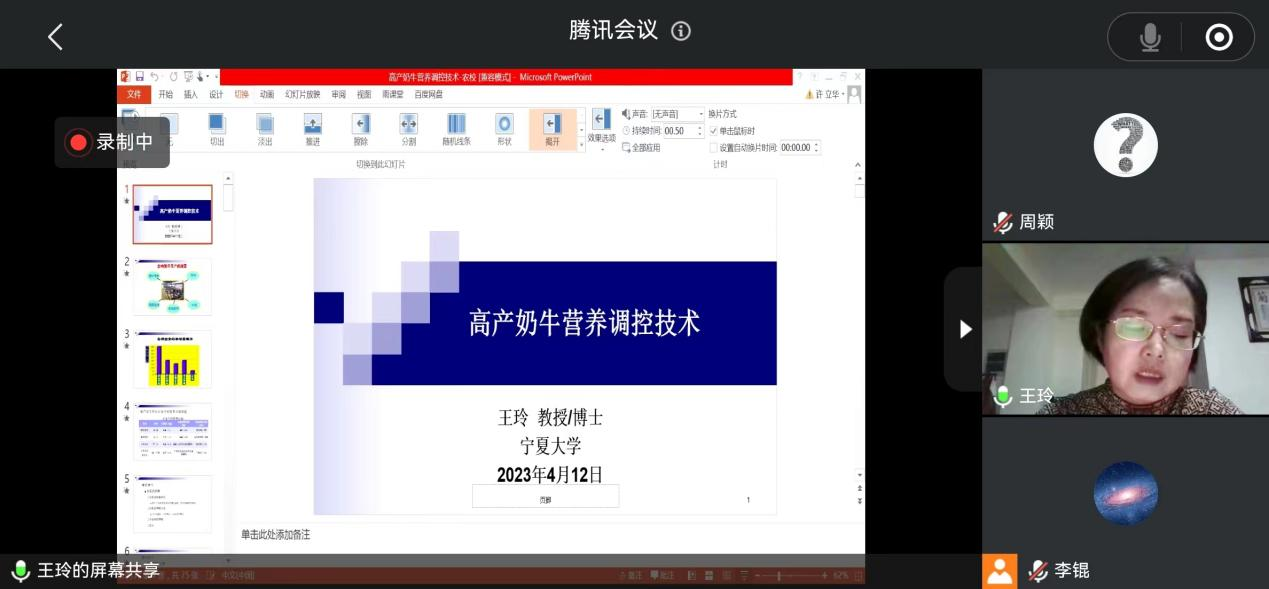Open the 文件 tab in PowerPoint
This screenshot has height=589, width=1269.
click(133, 94)
